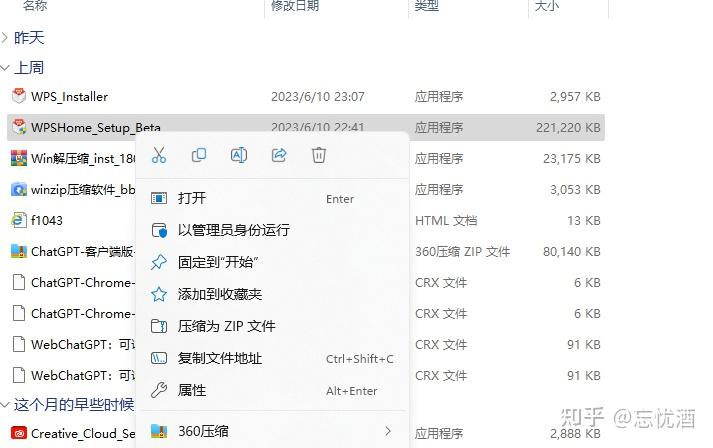Click the 360压缩 ZIP 文件 type cell
This screenshot has width=713, height=448.
pyautogui.click(x=462, y=252)
